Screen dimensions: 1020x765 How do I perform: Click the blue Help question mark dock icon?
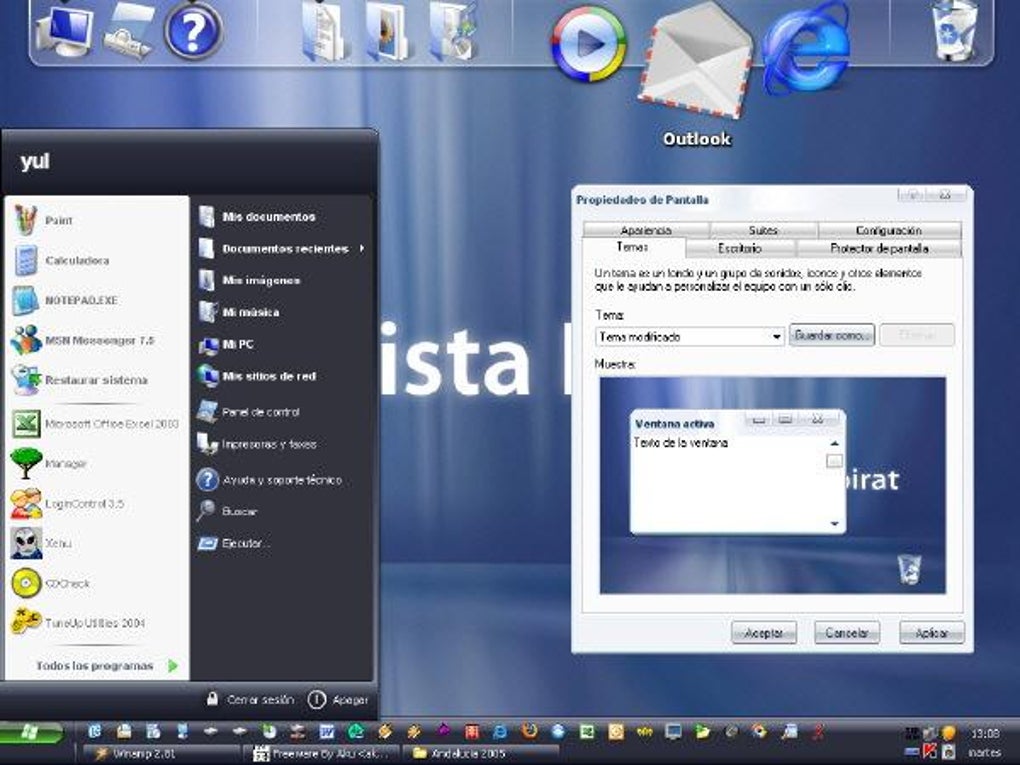pos(193,30)
